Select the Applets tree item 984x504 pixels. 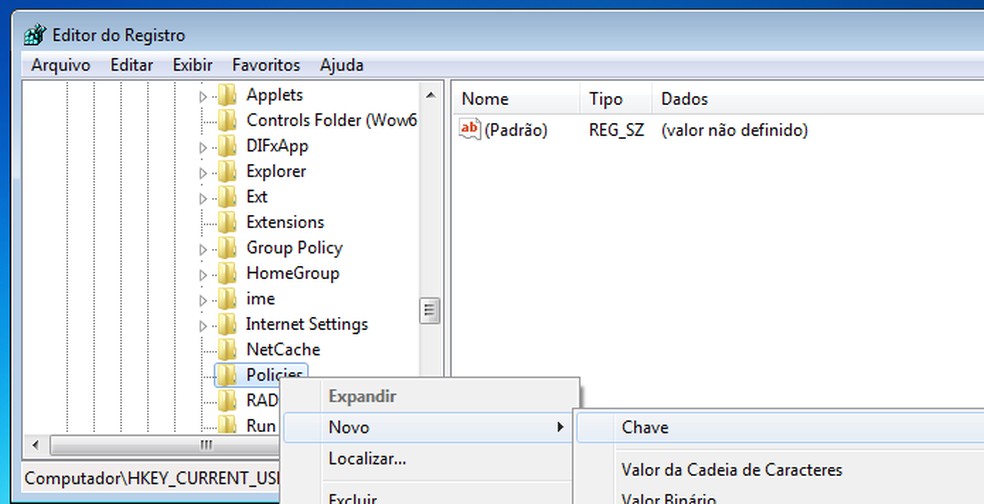[x=274, y=95]
